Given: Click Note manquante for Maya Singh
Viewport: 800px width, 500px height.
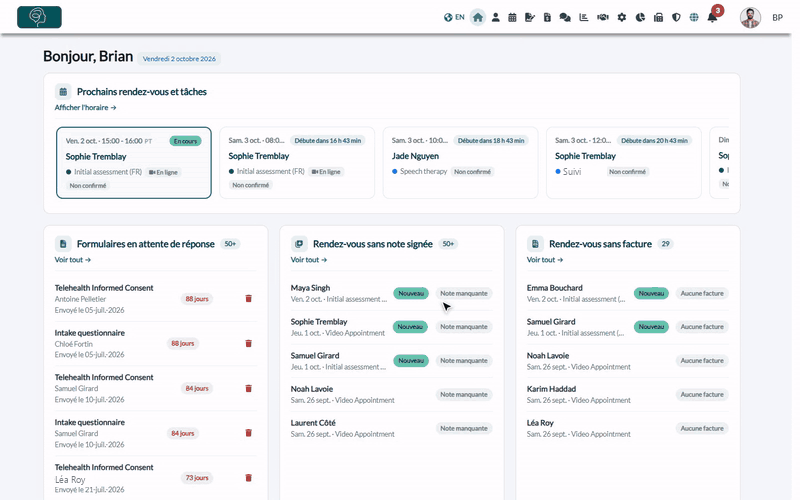Looking at the screenshot, I should [464, 293].
